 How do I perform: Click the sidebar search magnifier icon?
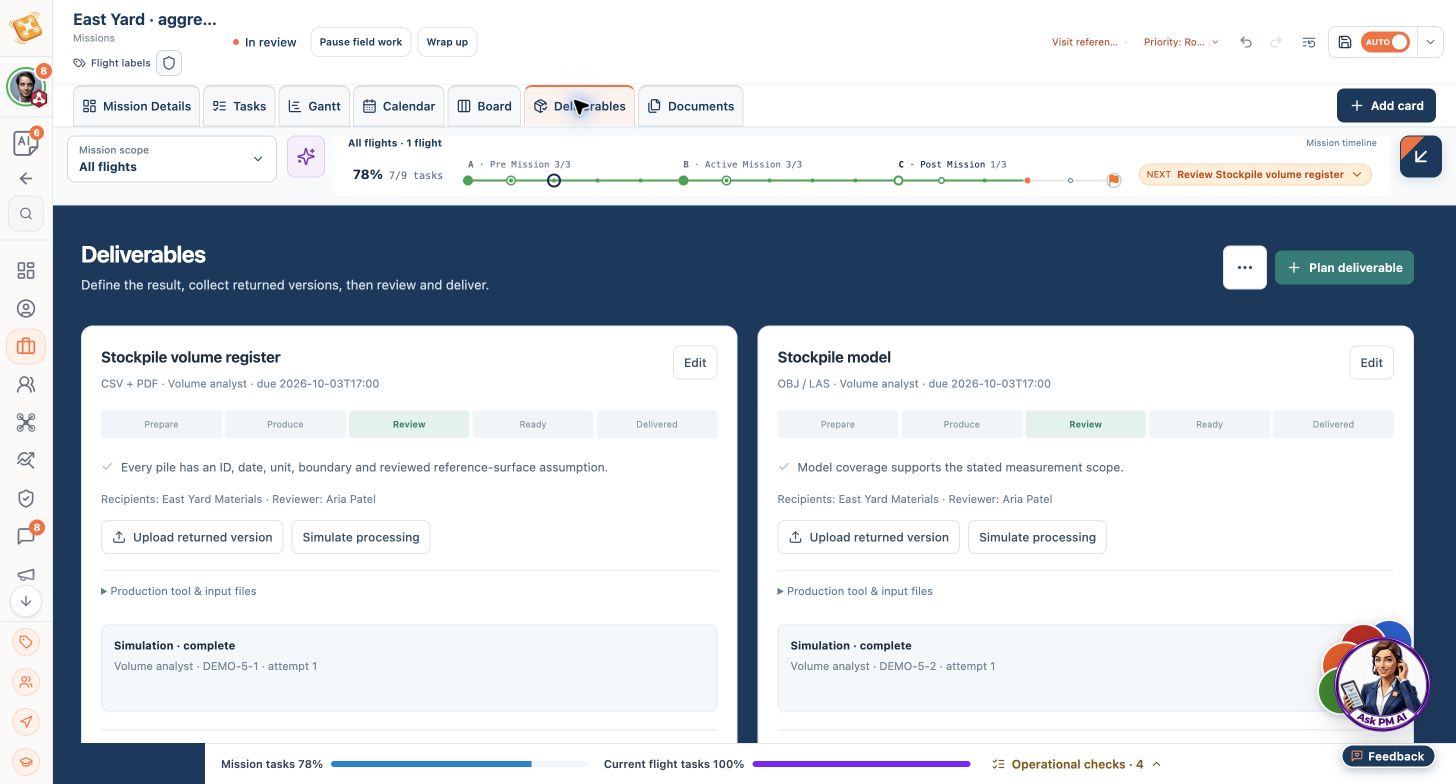tap(26, 213)
